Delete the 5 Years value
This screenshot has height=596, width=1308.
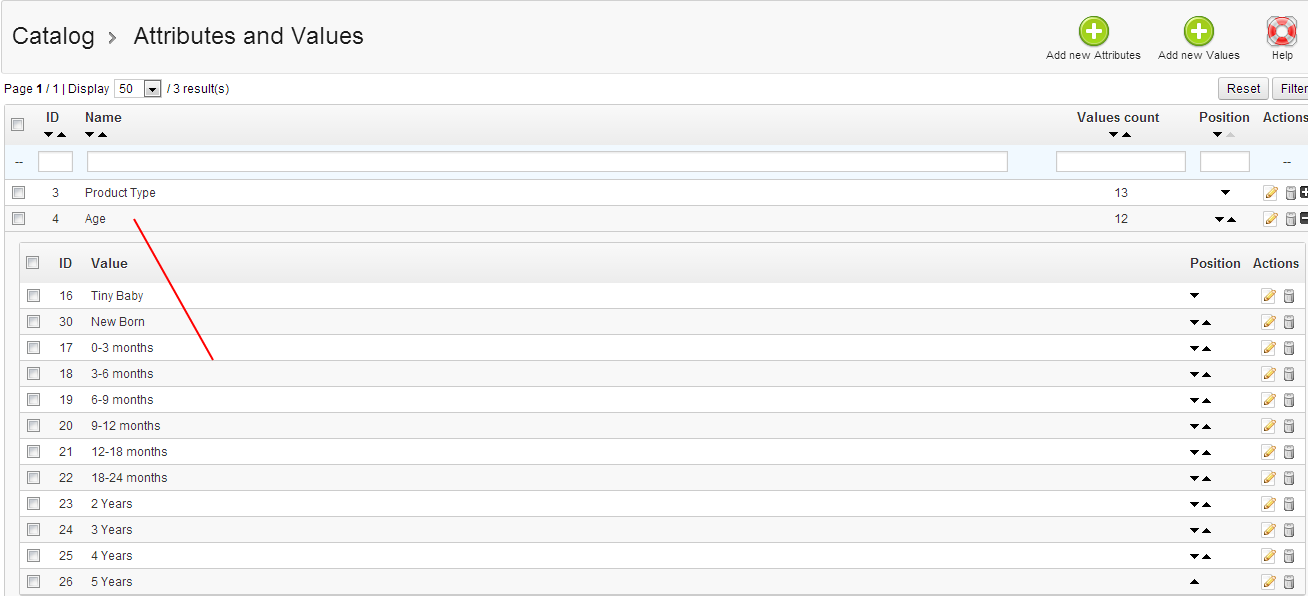pos(1289,582)
